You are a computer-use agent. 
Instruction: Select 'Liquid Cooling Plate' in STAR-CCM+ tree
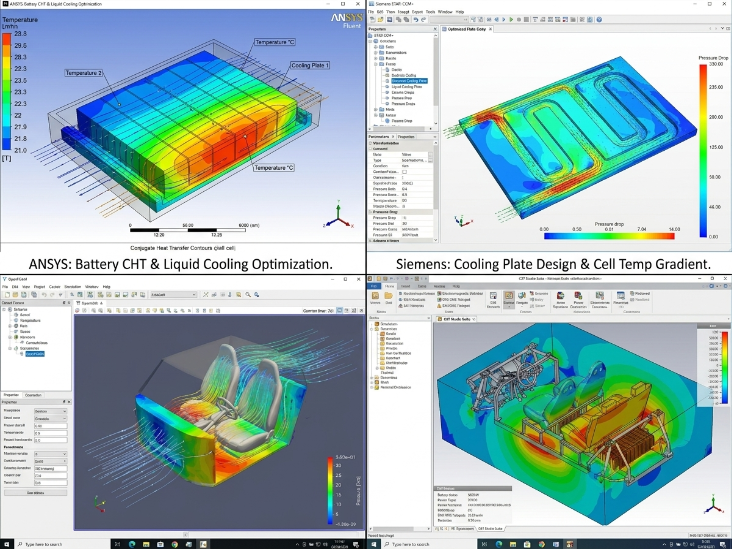pos(407,87)
